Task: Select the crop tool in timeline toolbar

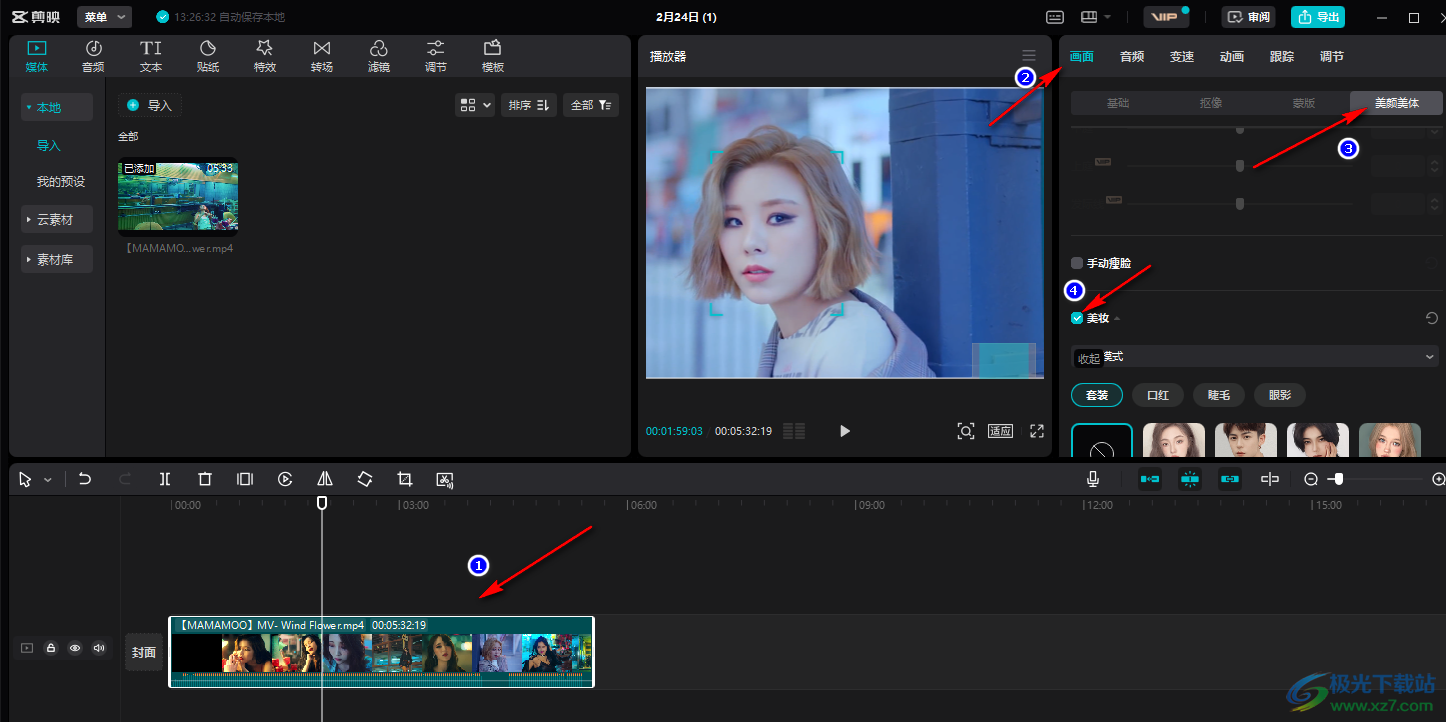Action: click(x=405, y=479)
